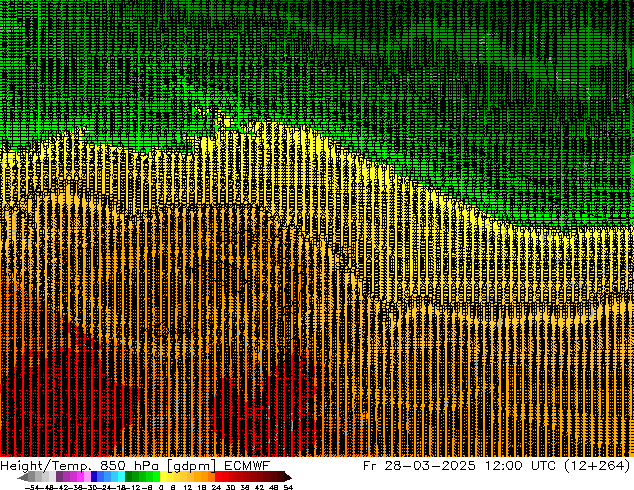The width and height of the screenshot is (634, 490).
Task: Pick the yellow 0 degree legend swatch
Action: click(x=163, y=476)
